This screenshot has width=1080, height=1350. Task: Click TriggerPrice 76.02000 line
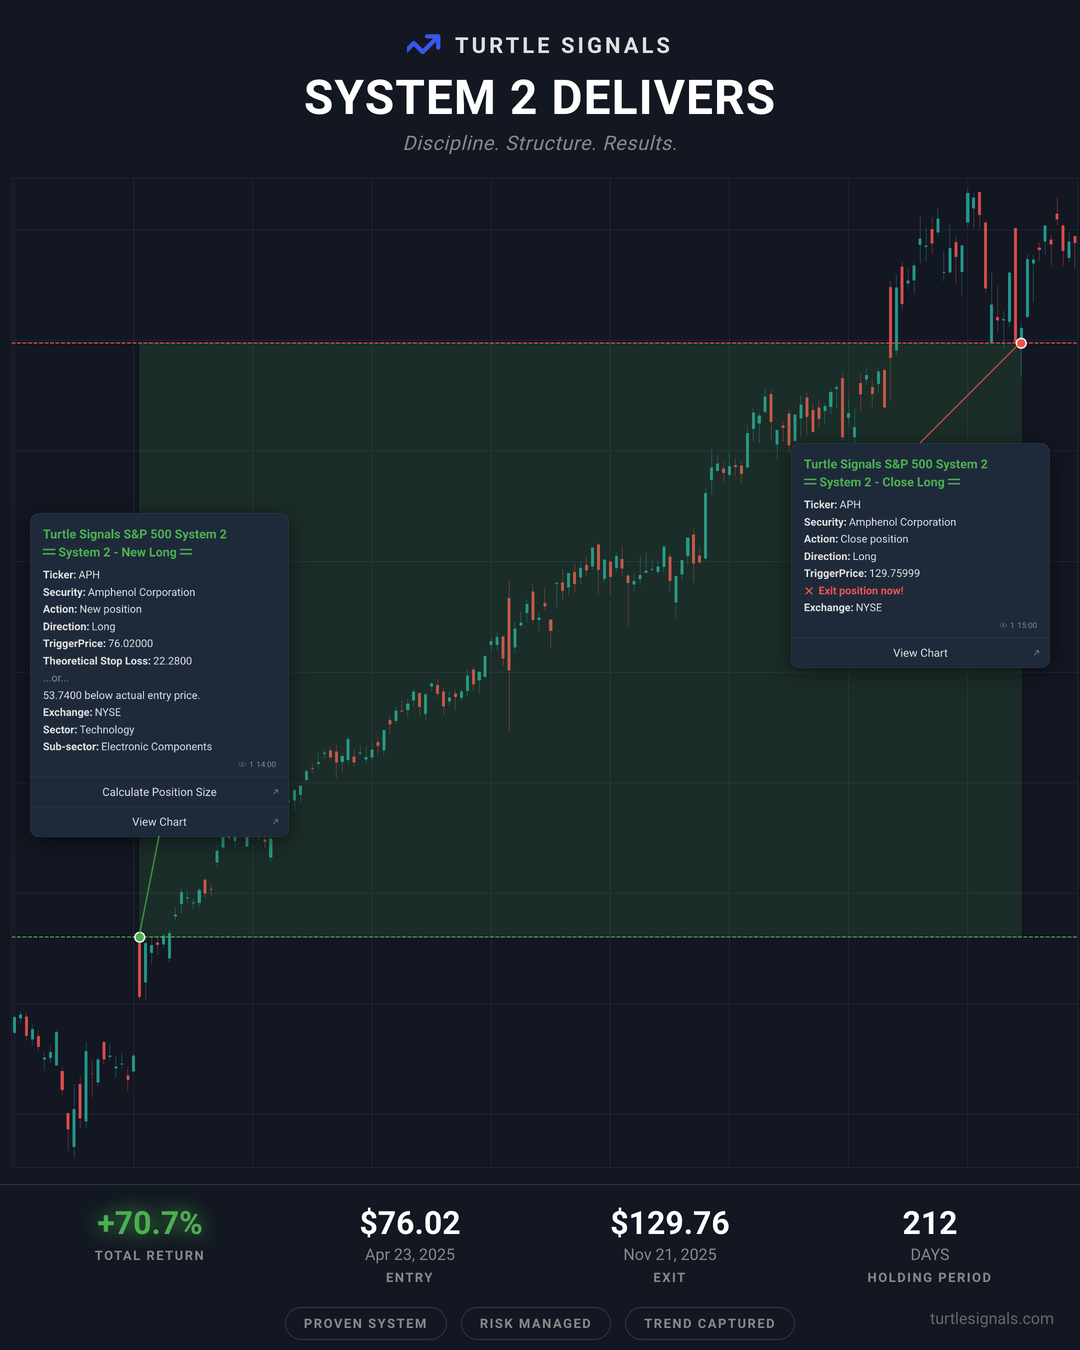pyautogui.click(x=98, y=644)
